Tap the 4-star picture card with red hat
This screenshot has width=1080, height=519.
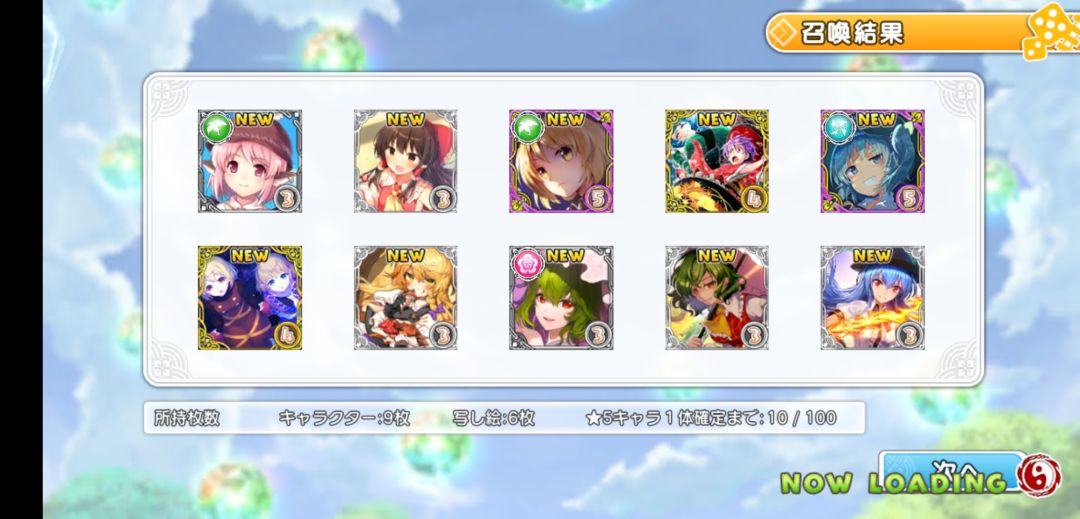pyautogui.click(x=717, y=161)
